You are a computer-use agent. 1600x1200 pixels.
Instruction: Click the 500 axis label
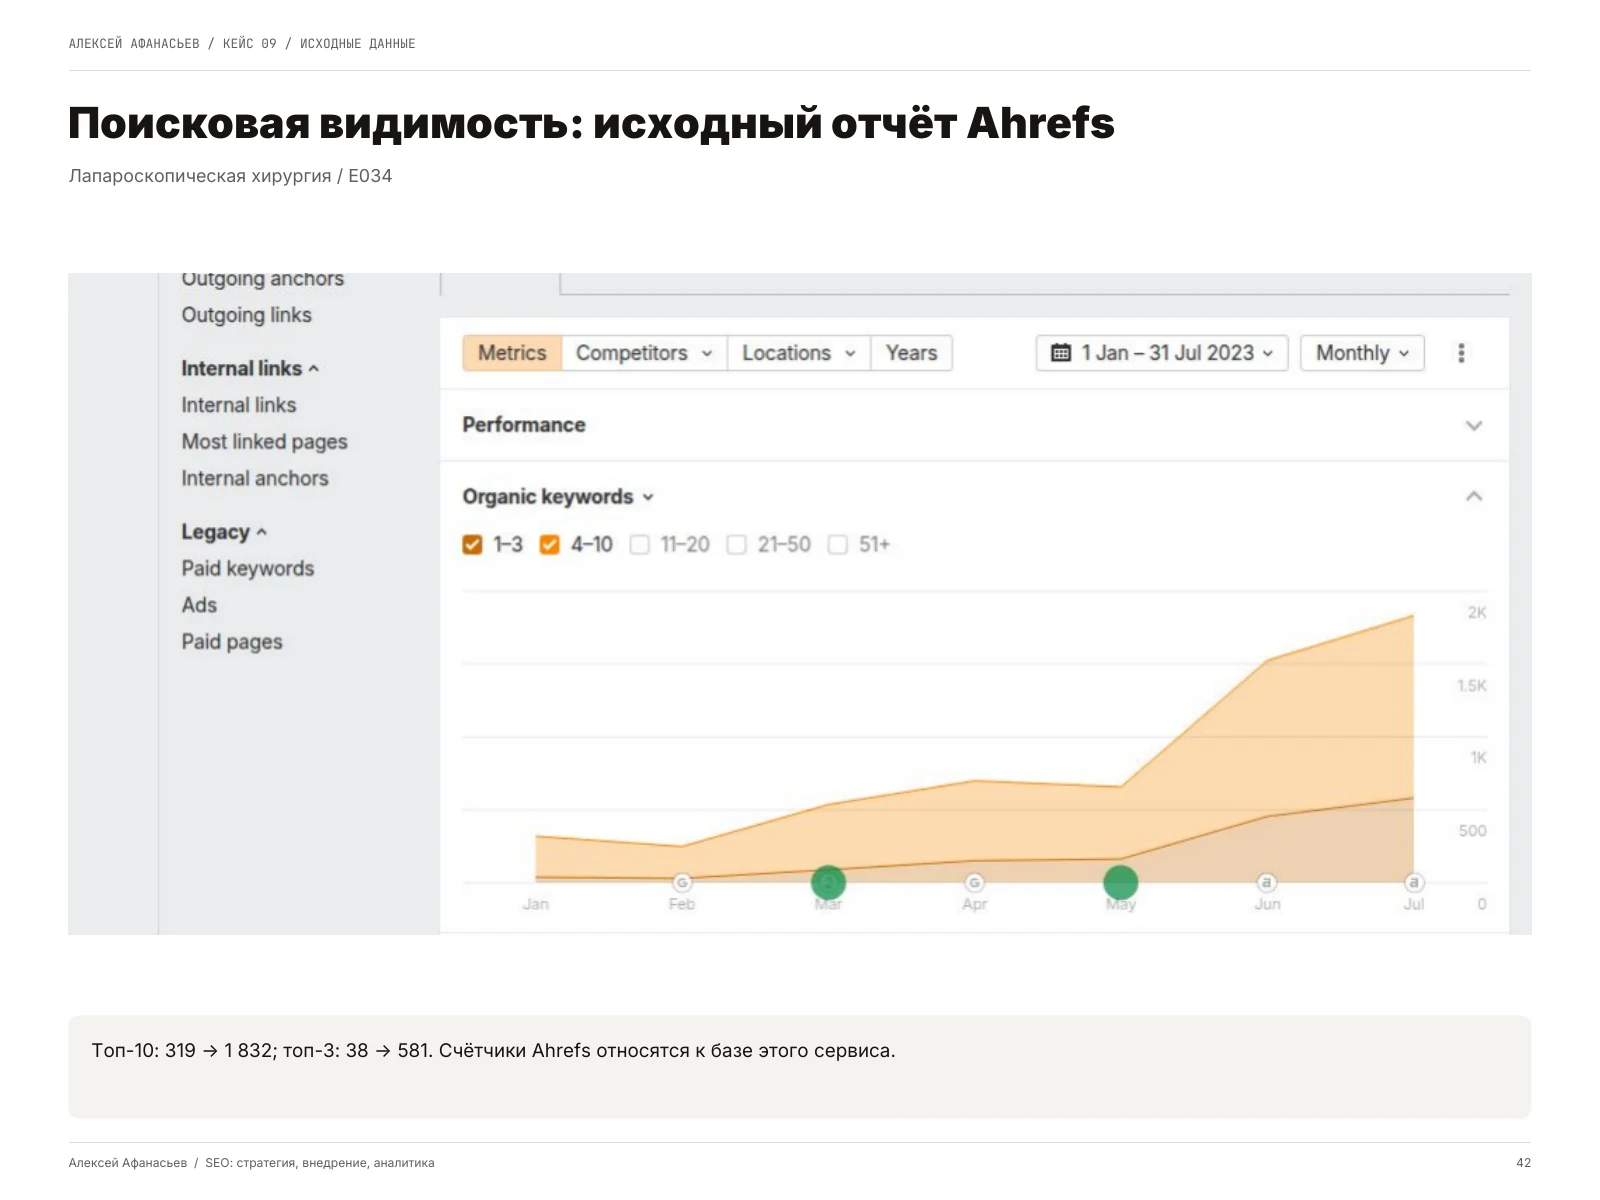coord(1472,831)
